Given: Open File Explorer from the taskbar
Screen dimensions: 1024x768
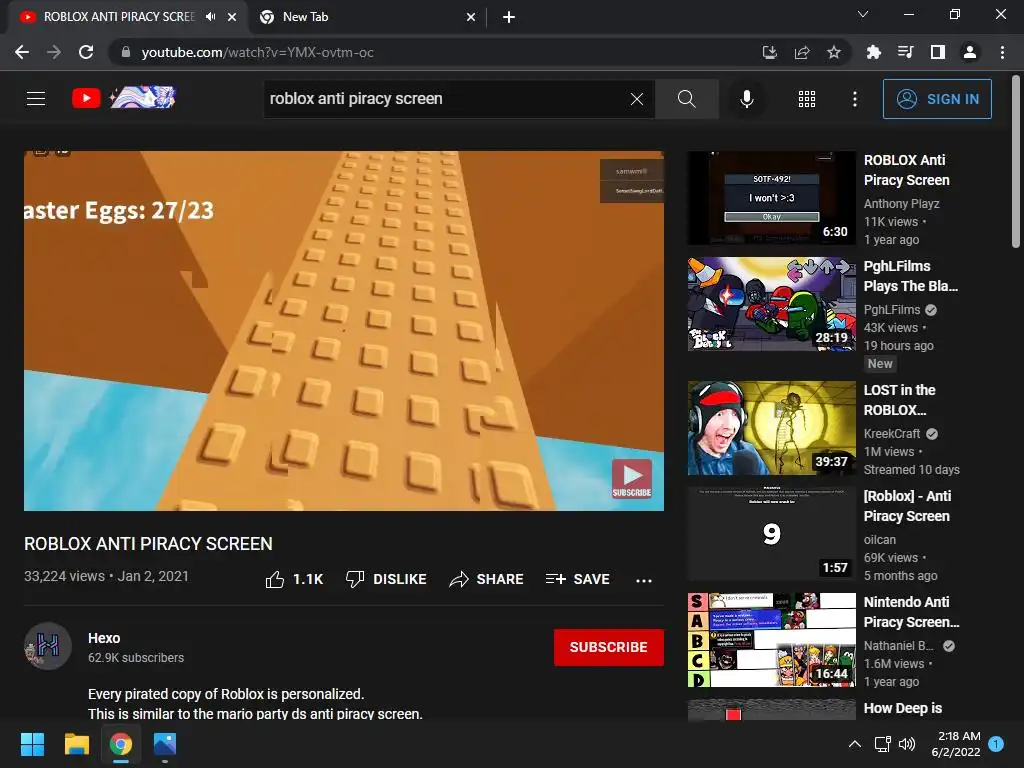Looking at the screenshot, I should (76, 744).
